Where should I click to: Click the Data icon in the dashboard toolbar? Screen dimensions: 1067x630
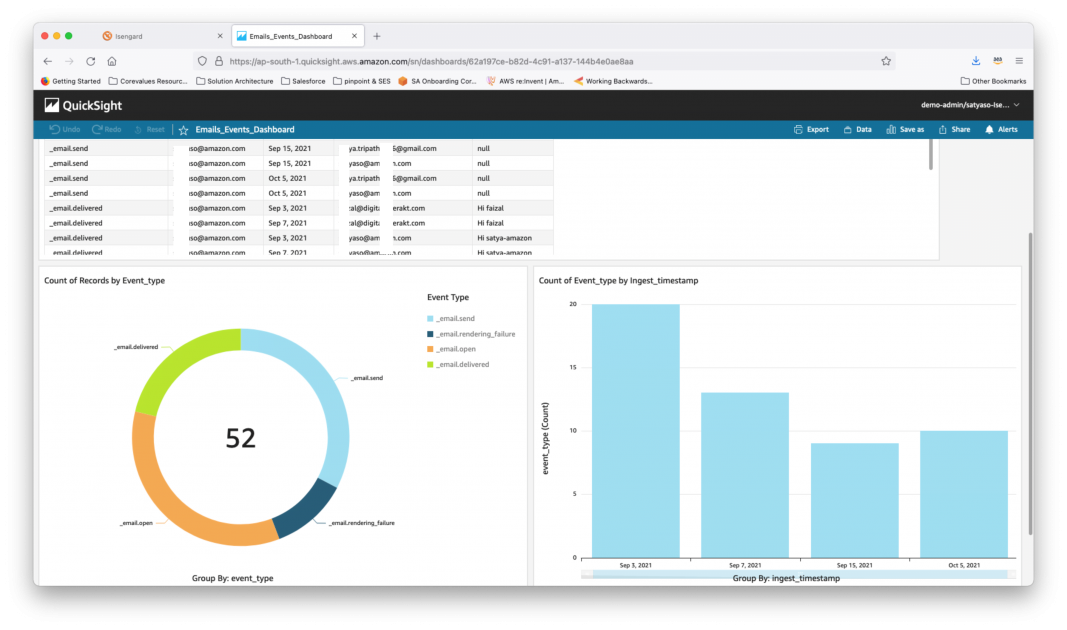[857, 129]
